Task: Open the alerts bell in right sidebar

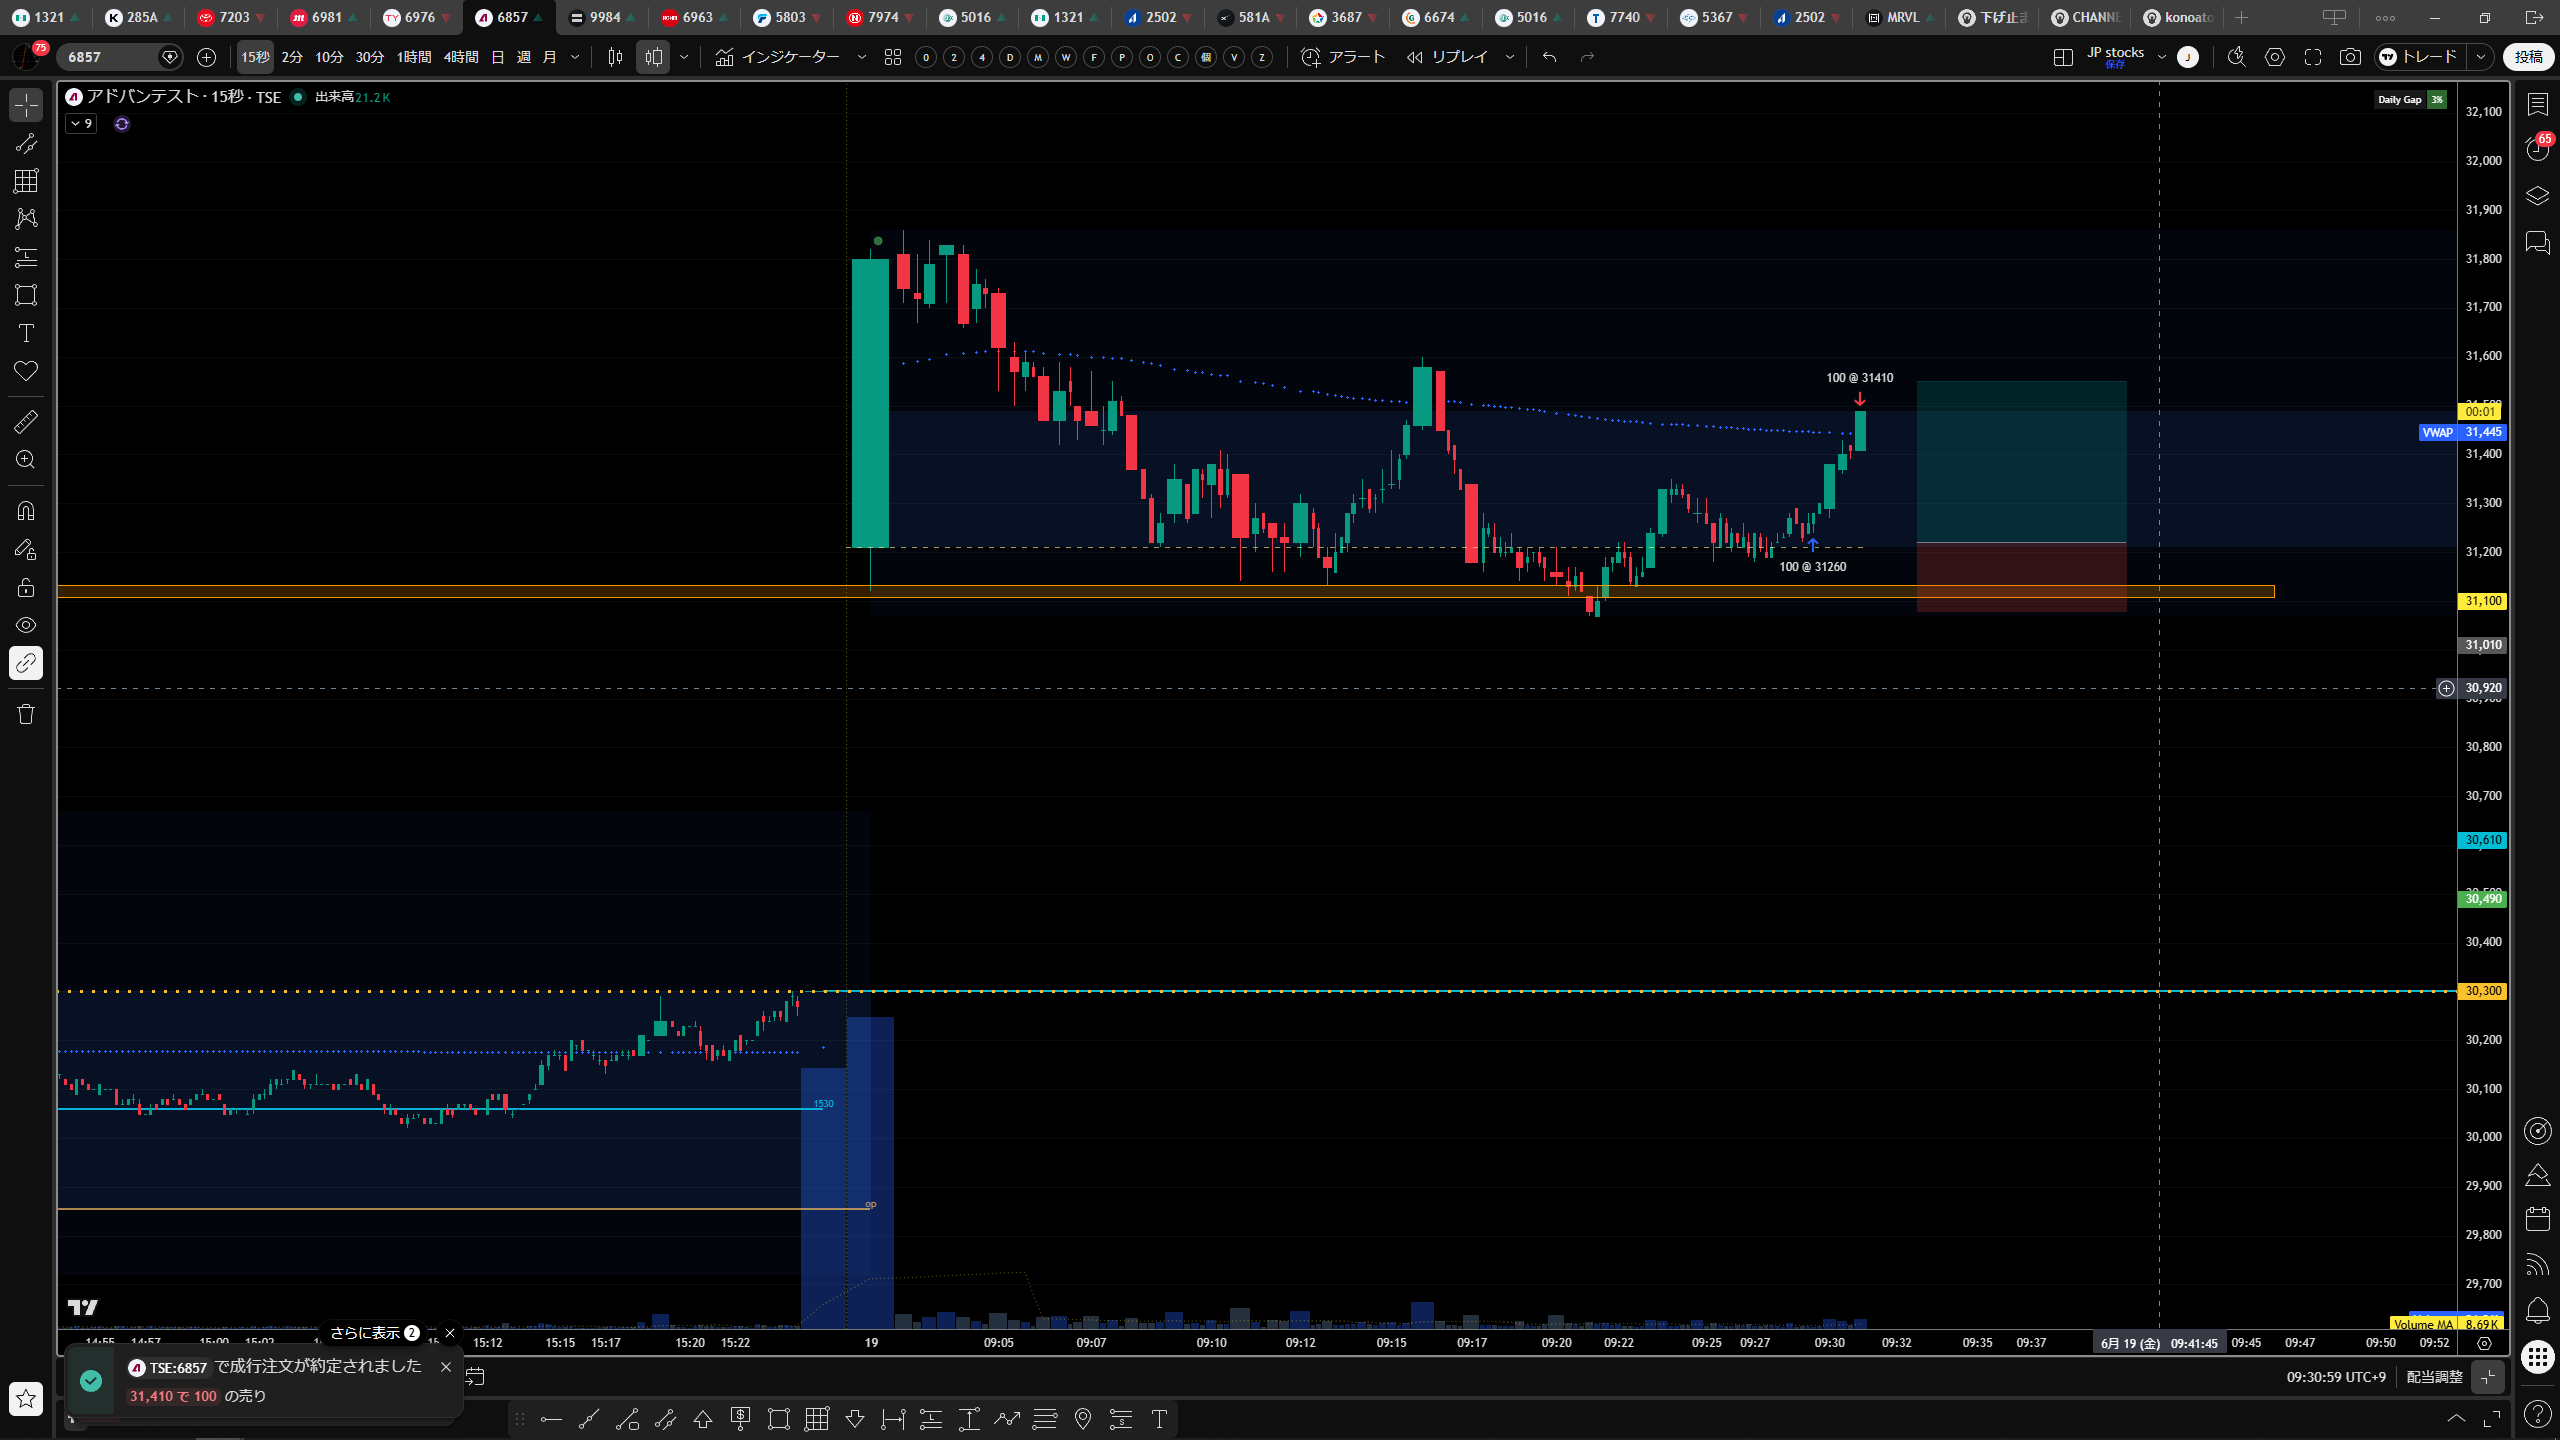Action: coord(2537,1310)
